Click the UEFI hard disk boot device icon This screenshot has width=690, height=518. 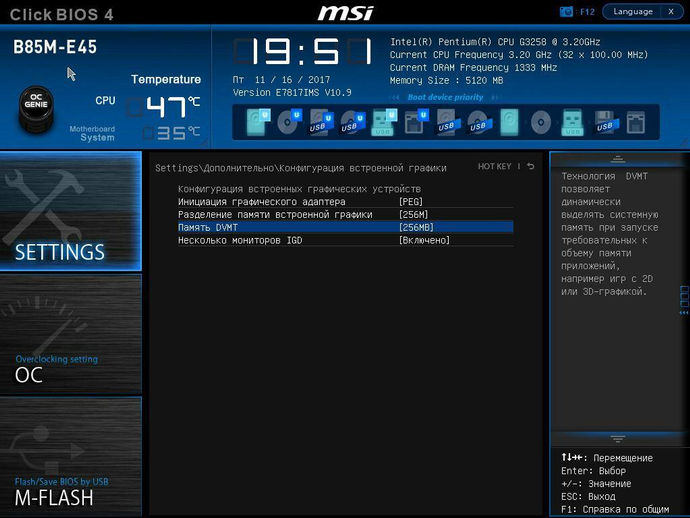coord(258,122)
